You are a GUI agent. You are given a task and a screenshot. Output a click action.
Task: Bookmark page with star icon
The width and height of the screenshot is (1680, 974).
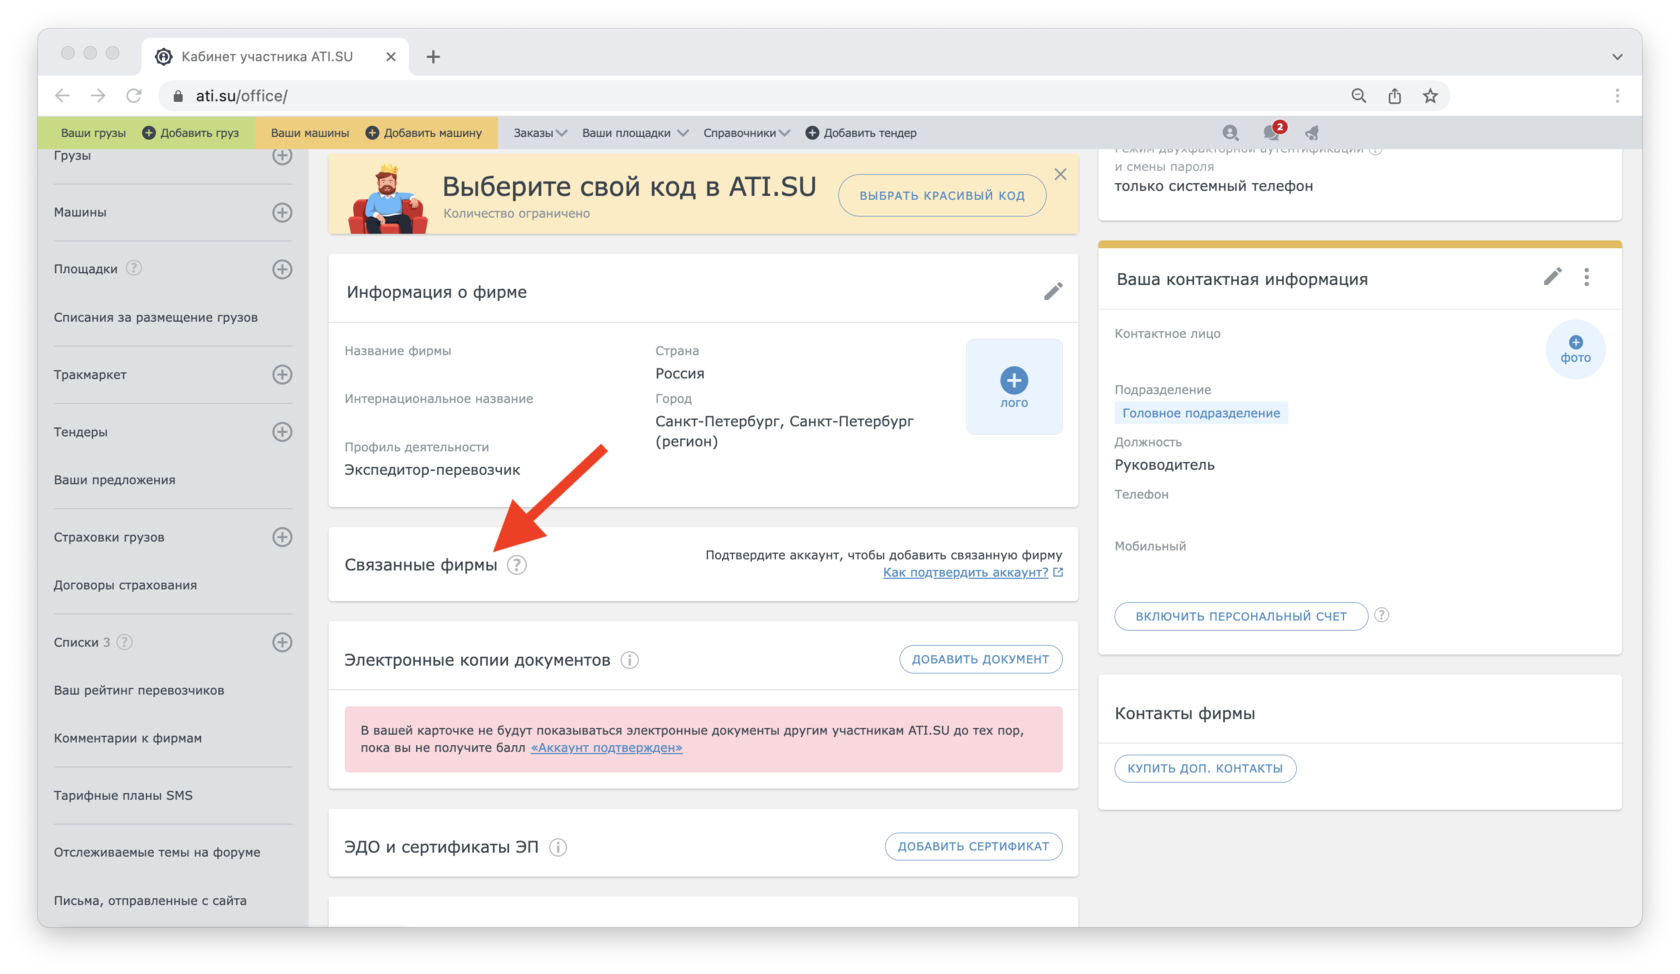pyautogui.click(x=1430, y=96)
